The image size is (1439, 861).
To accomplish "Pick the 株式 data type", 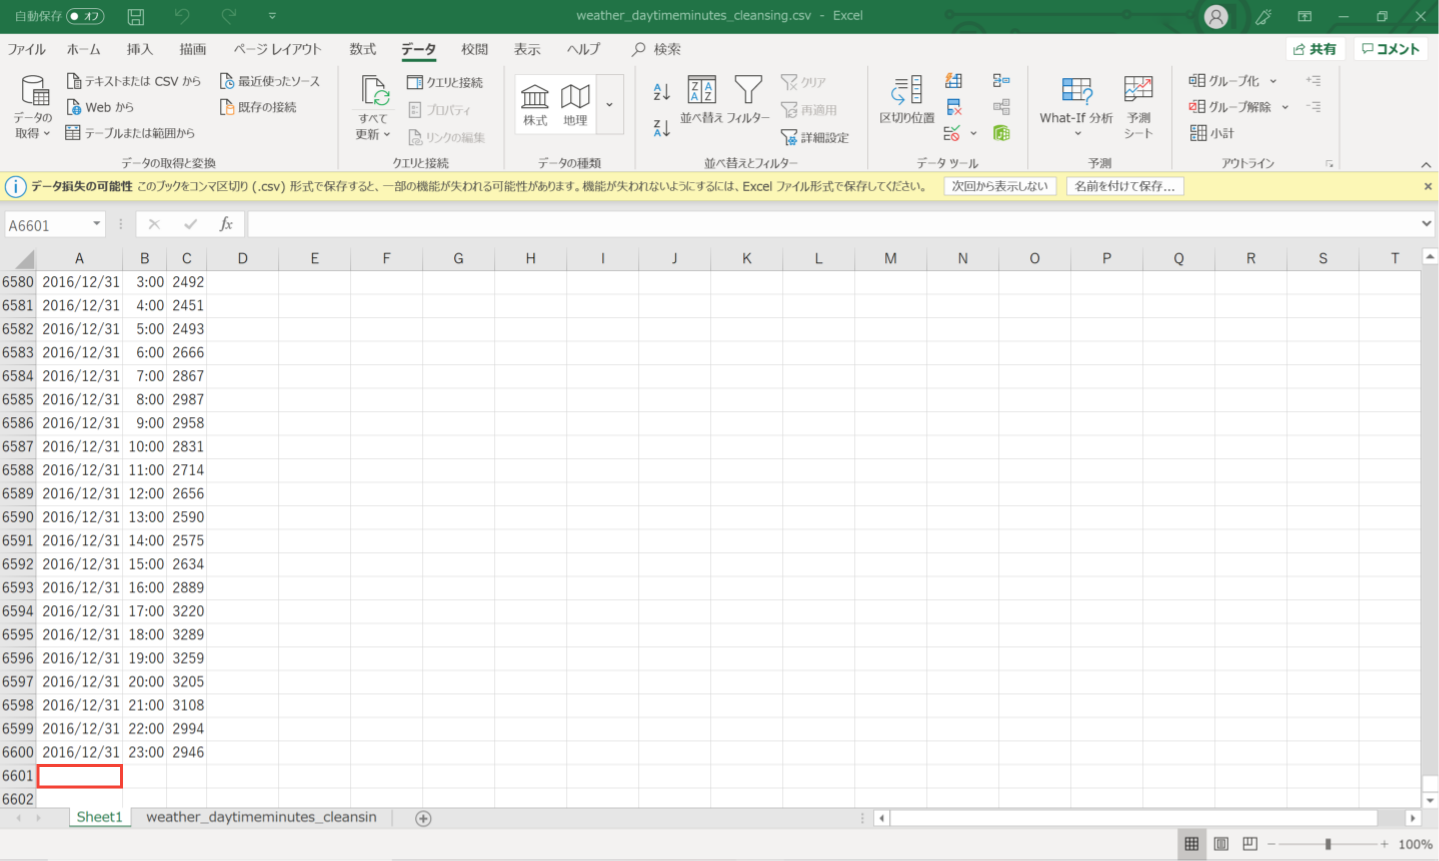I will click(535, 104).
